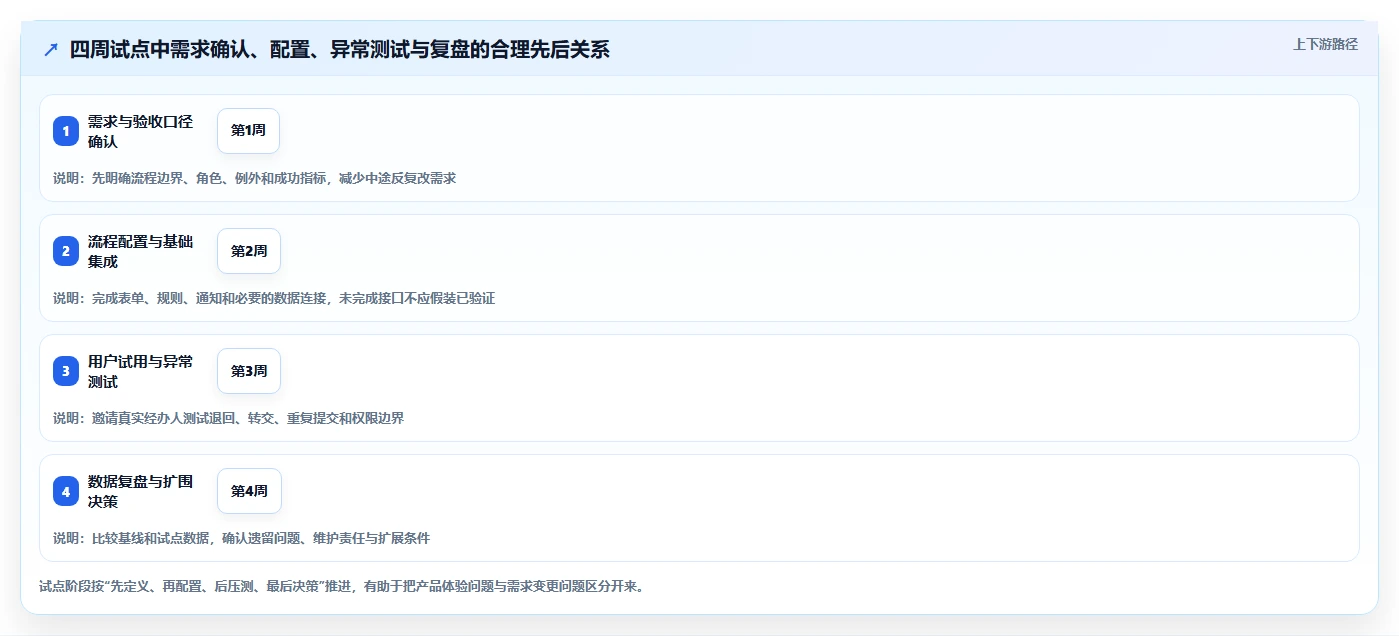Screen dimensions: 1399x636
Task: Click the 第2周 week tag
Action: click(249, 251)
